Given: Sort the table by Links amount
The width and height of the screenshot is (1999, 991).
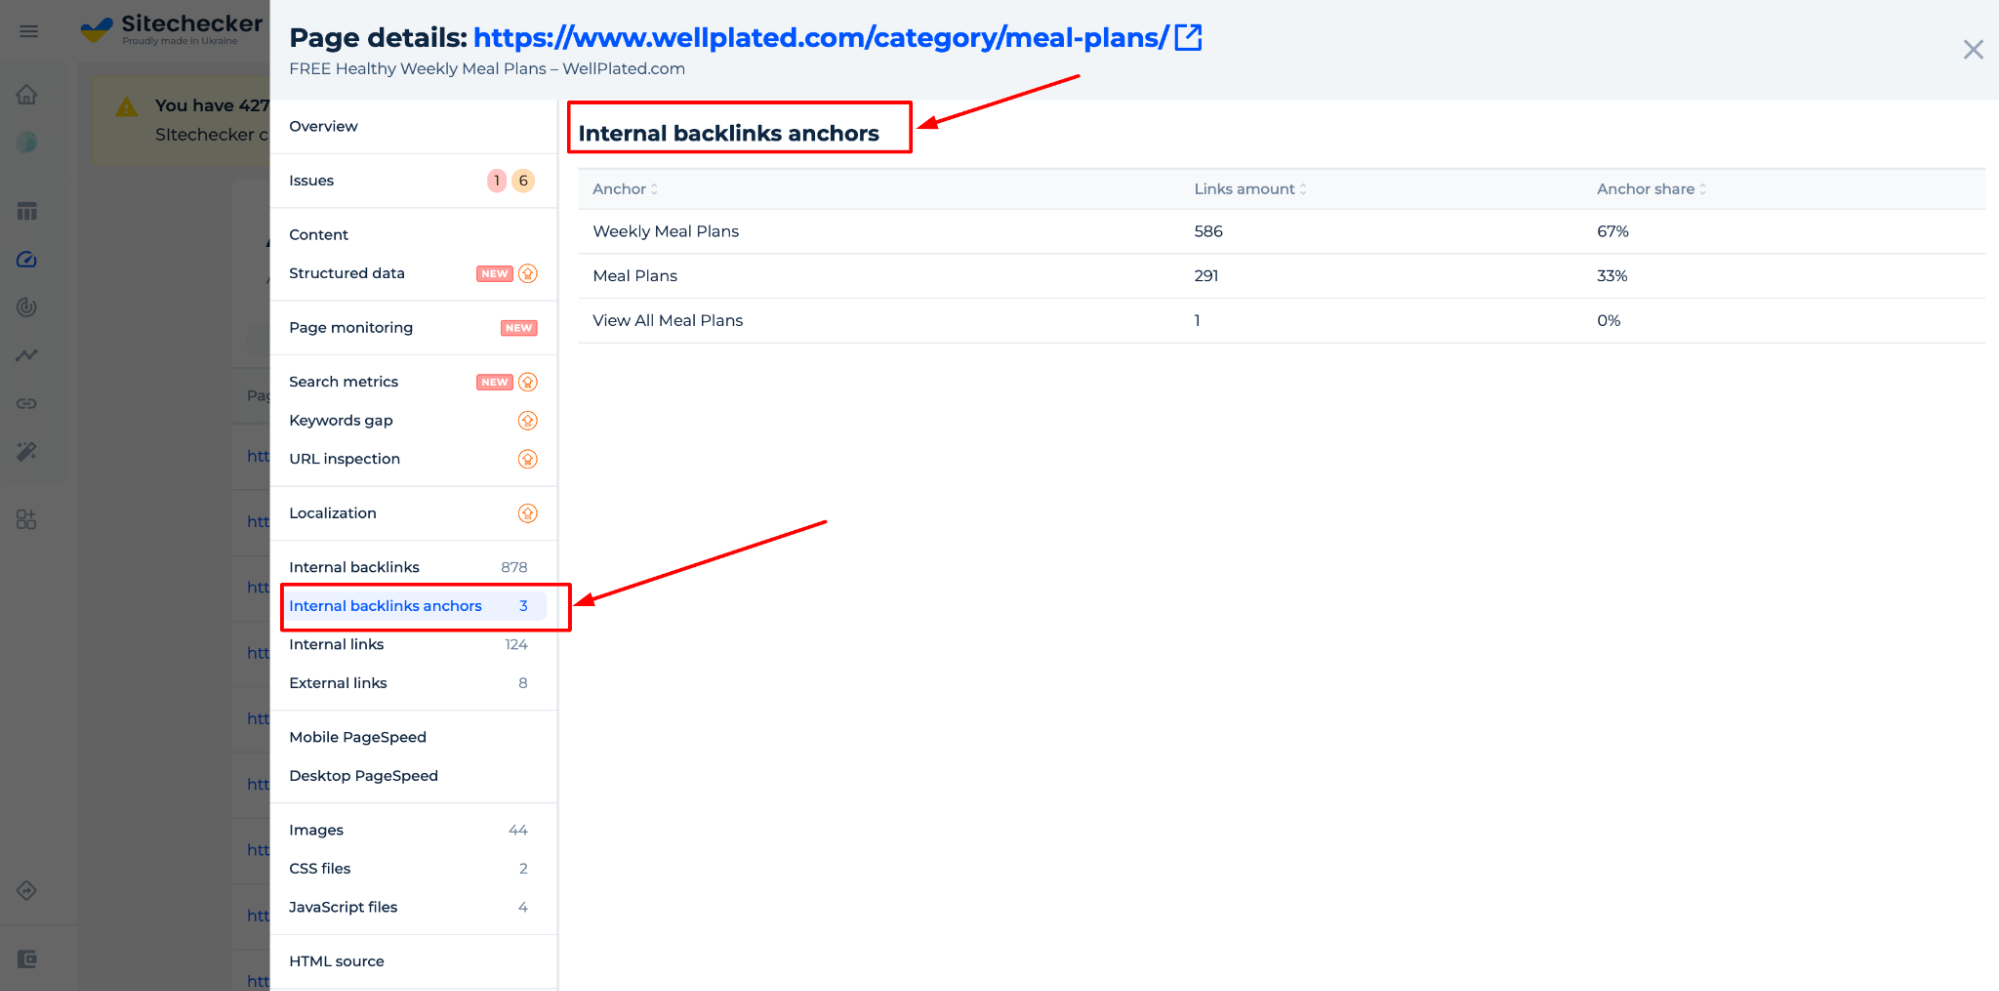Looking at the screenshot, I should (1250, 189).
